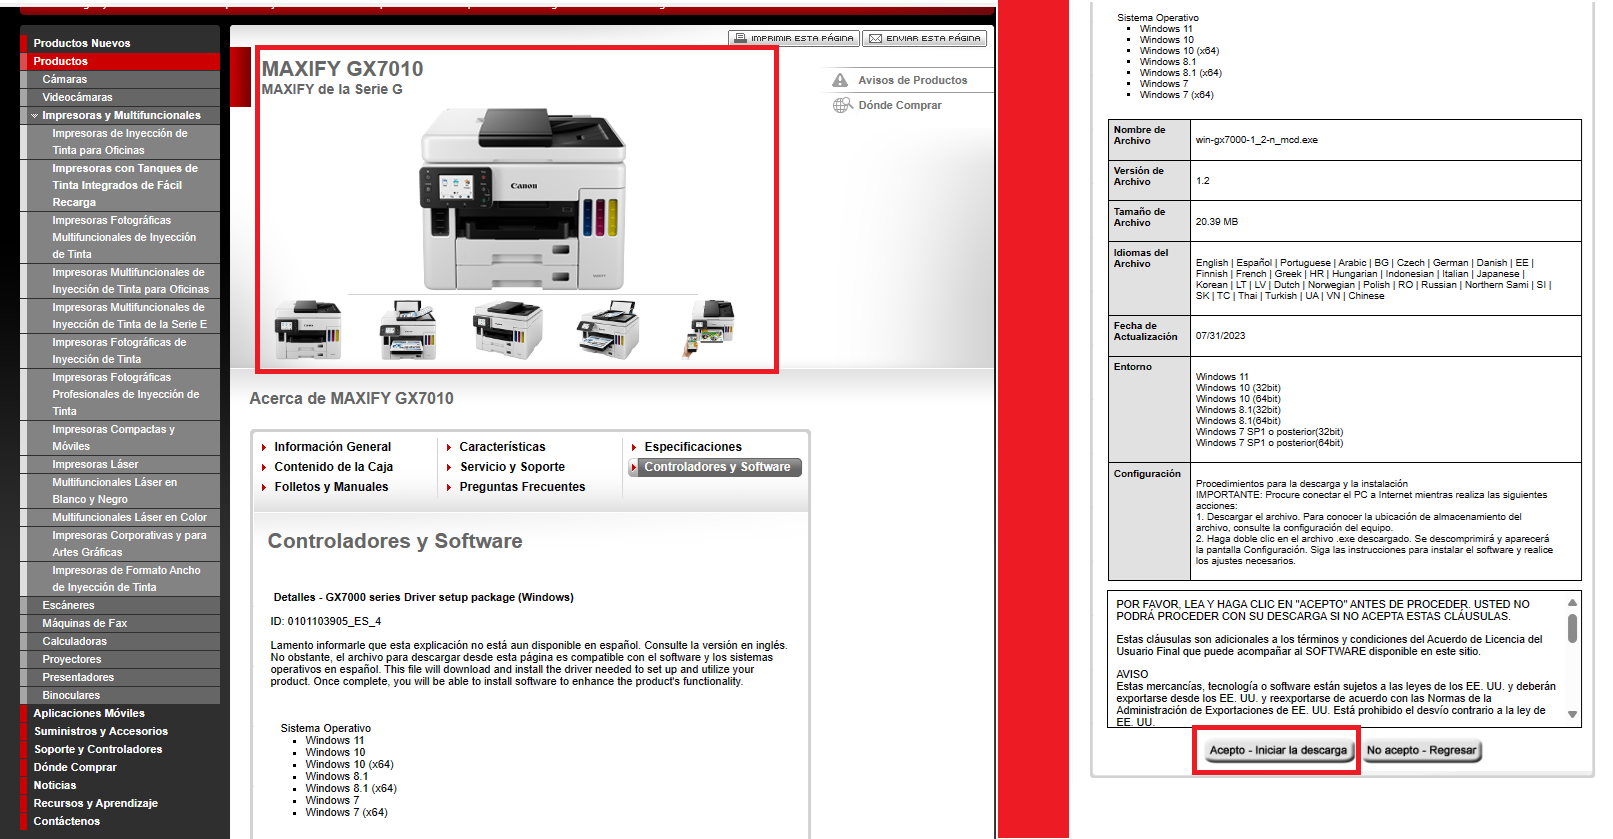1613x839 pixels.
Task: Click the warning triangle icon by Avisos de Productos
Action: click(x=840, y=80)
